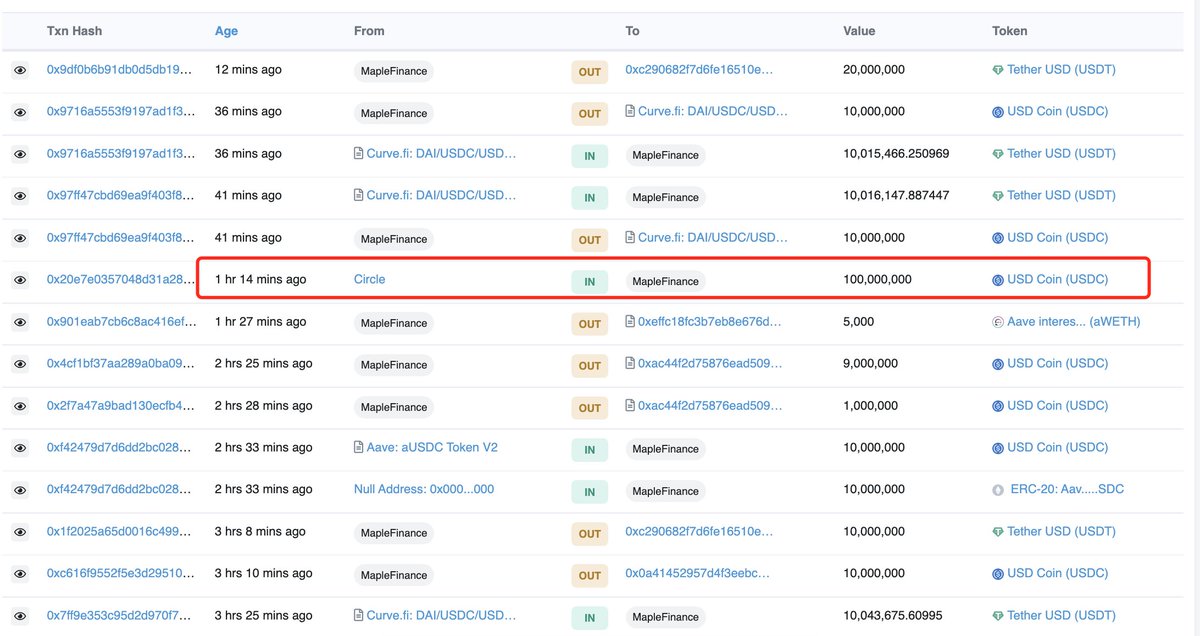This screenshot has width=1200, height=636.
Task: Click the contract icon beside address 0xeffc18fc3b7eb8e676d
Action: click(630, 322)
